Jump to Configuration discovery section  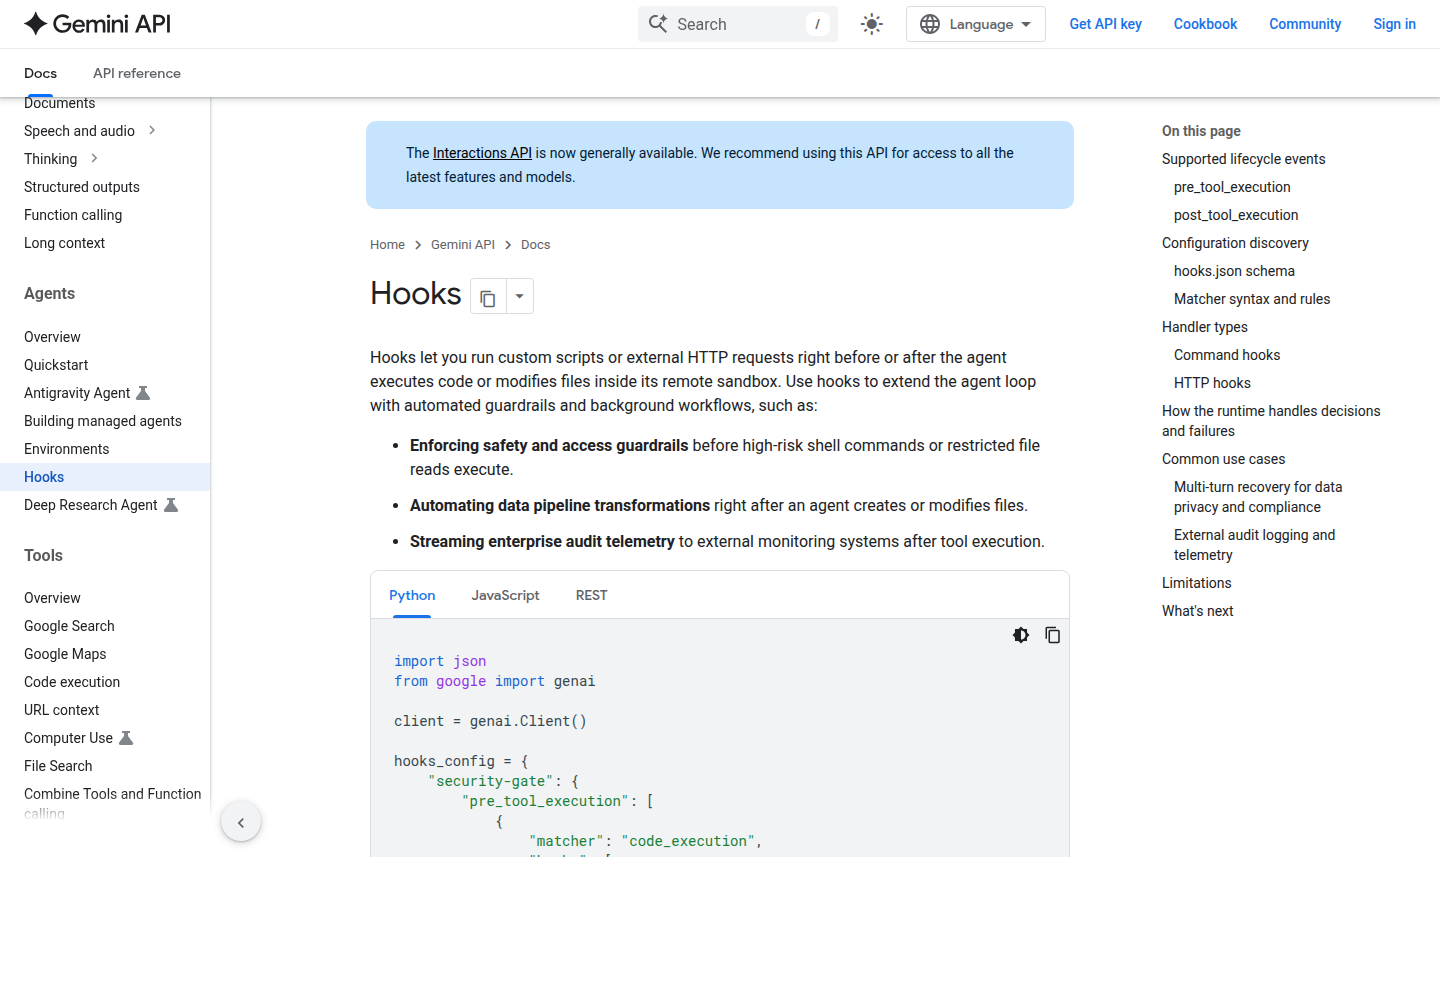click(x=1235, y=243)
